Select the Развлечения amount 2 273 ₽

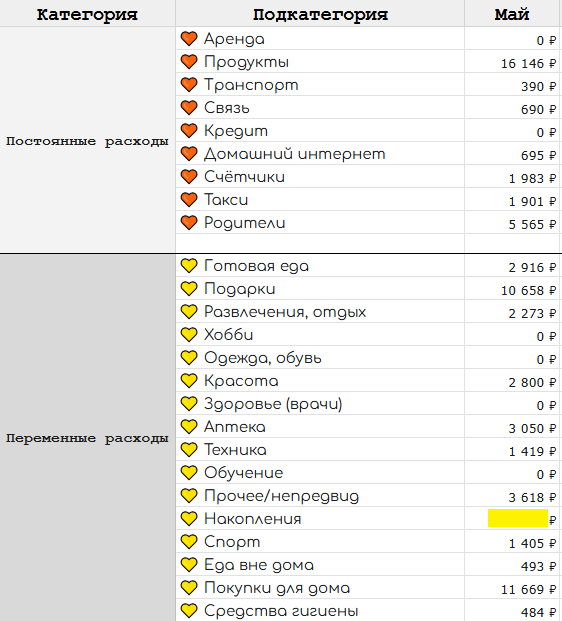(x=532, y=313)
